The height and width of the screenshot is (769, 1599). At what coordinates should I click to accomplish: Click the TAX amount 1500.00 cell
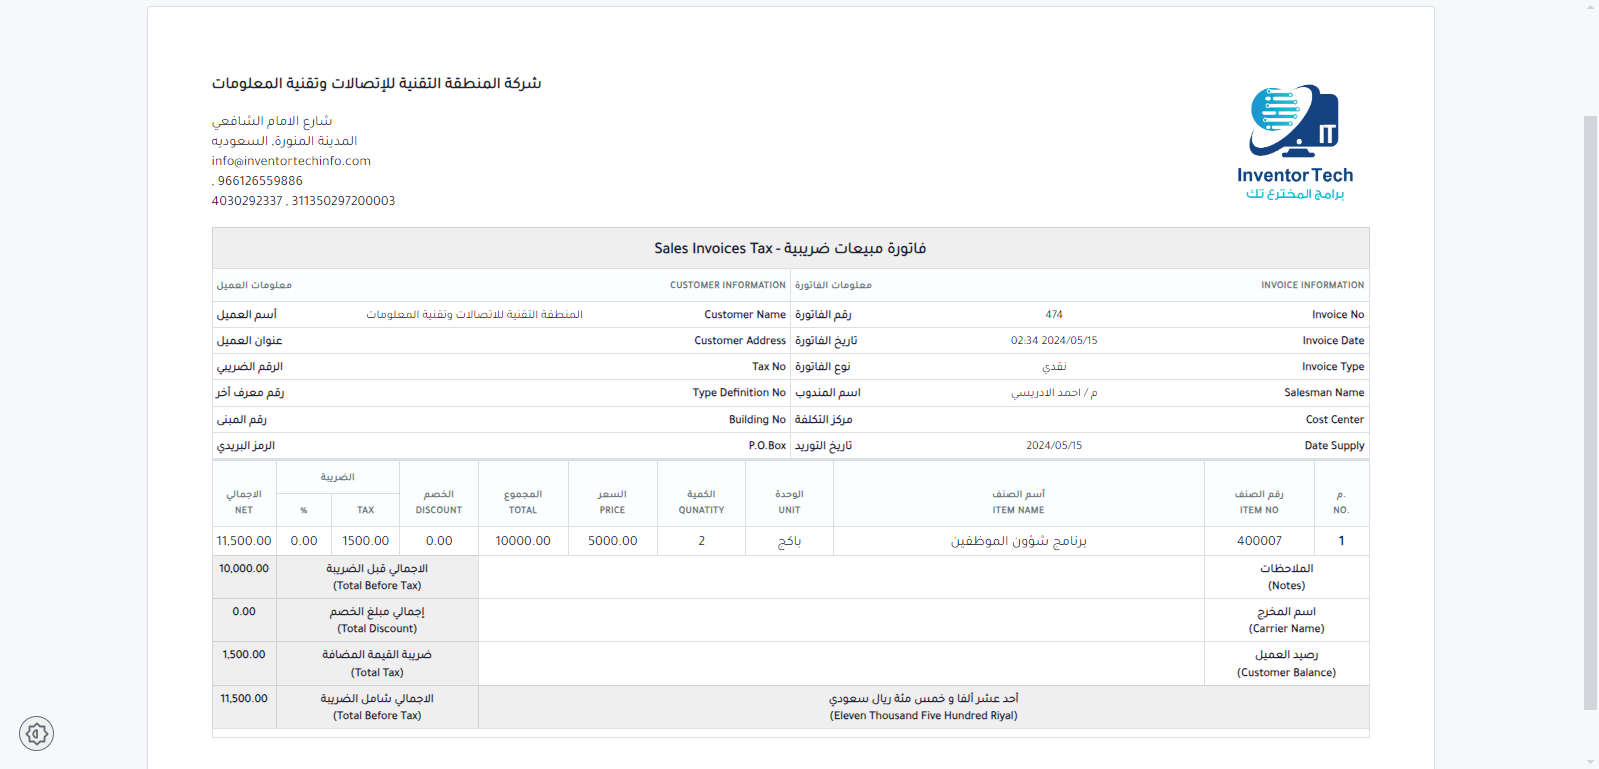tap(365, 541)
